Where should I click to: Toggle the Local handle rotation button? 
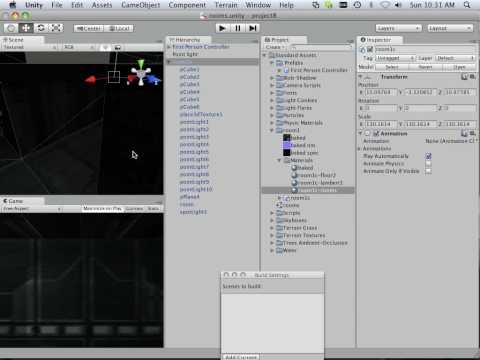point(119,28)
